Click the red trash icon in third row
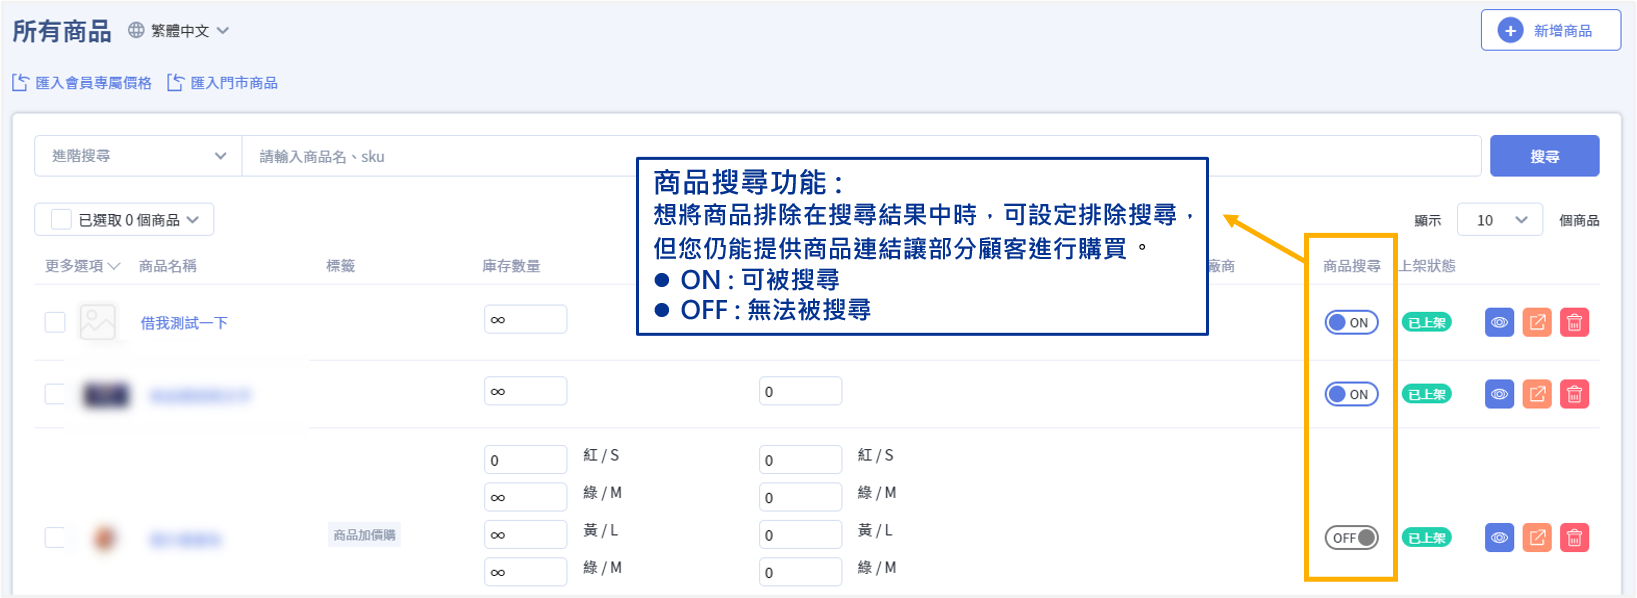Screen dimensions: 1637x598 [x=1574, y=538]
